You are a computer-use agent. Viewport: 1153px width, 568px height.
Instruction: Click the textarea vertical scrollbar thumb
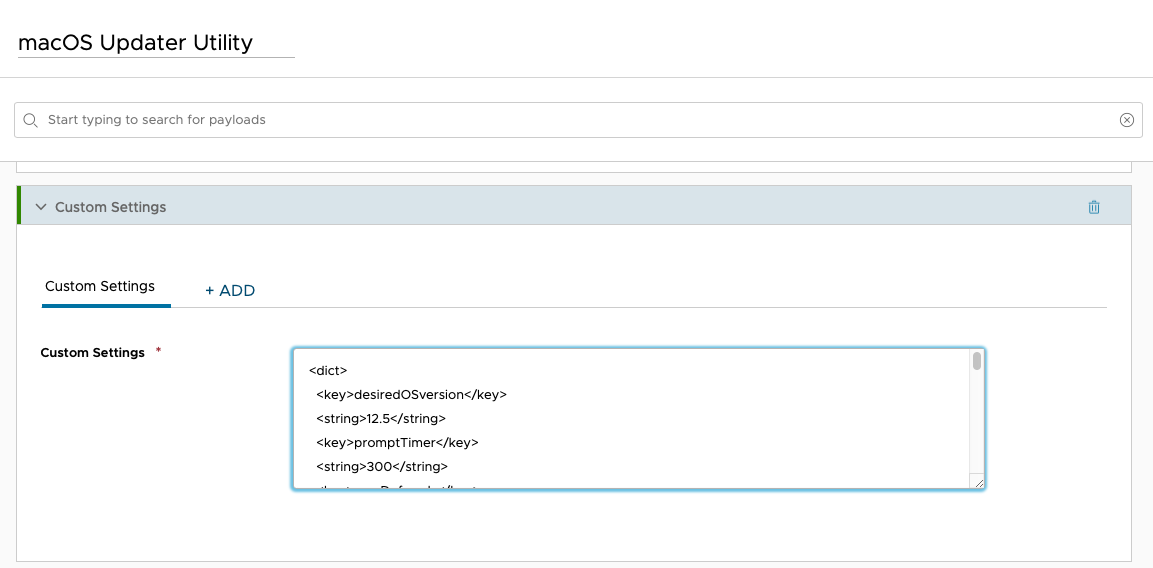(x=977, y=361)
